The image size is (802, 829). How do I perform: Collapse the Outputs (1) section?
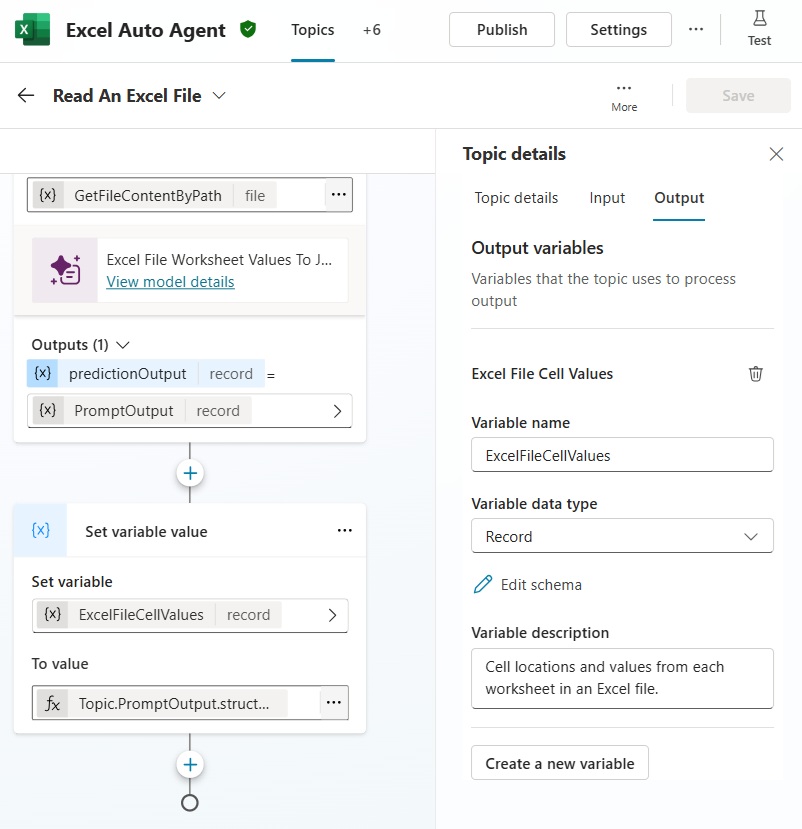pos(123,345)
